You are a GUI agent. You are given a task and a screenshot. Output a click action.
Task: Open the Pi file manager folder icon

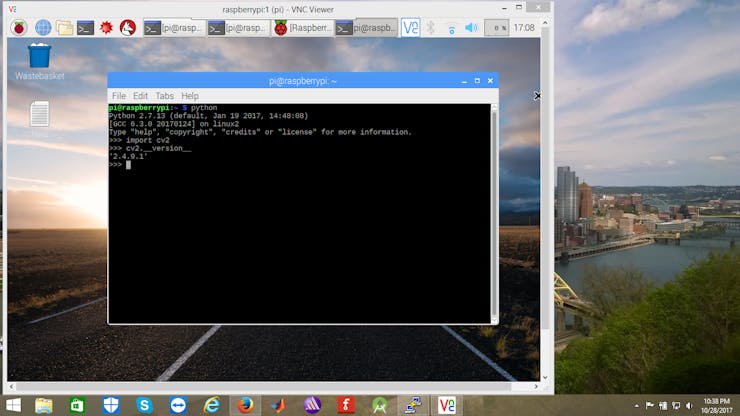click(x=65, y=28)
